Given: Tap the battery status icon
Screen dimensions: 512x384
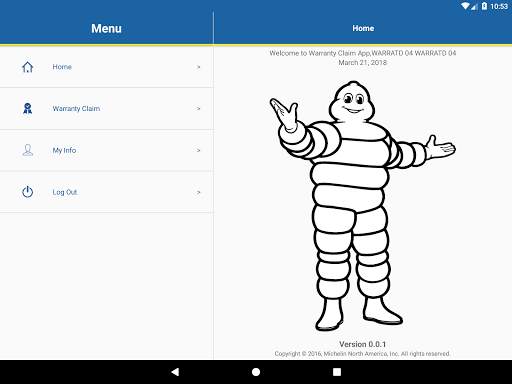Looking at the screenshot, I should click(x=484, y=6).
